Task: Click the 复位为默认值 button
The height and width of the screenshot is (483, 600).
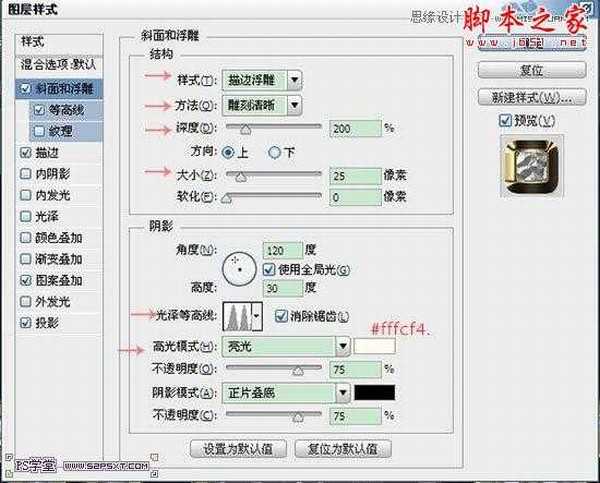Action: (343, 449)
